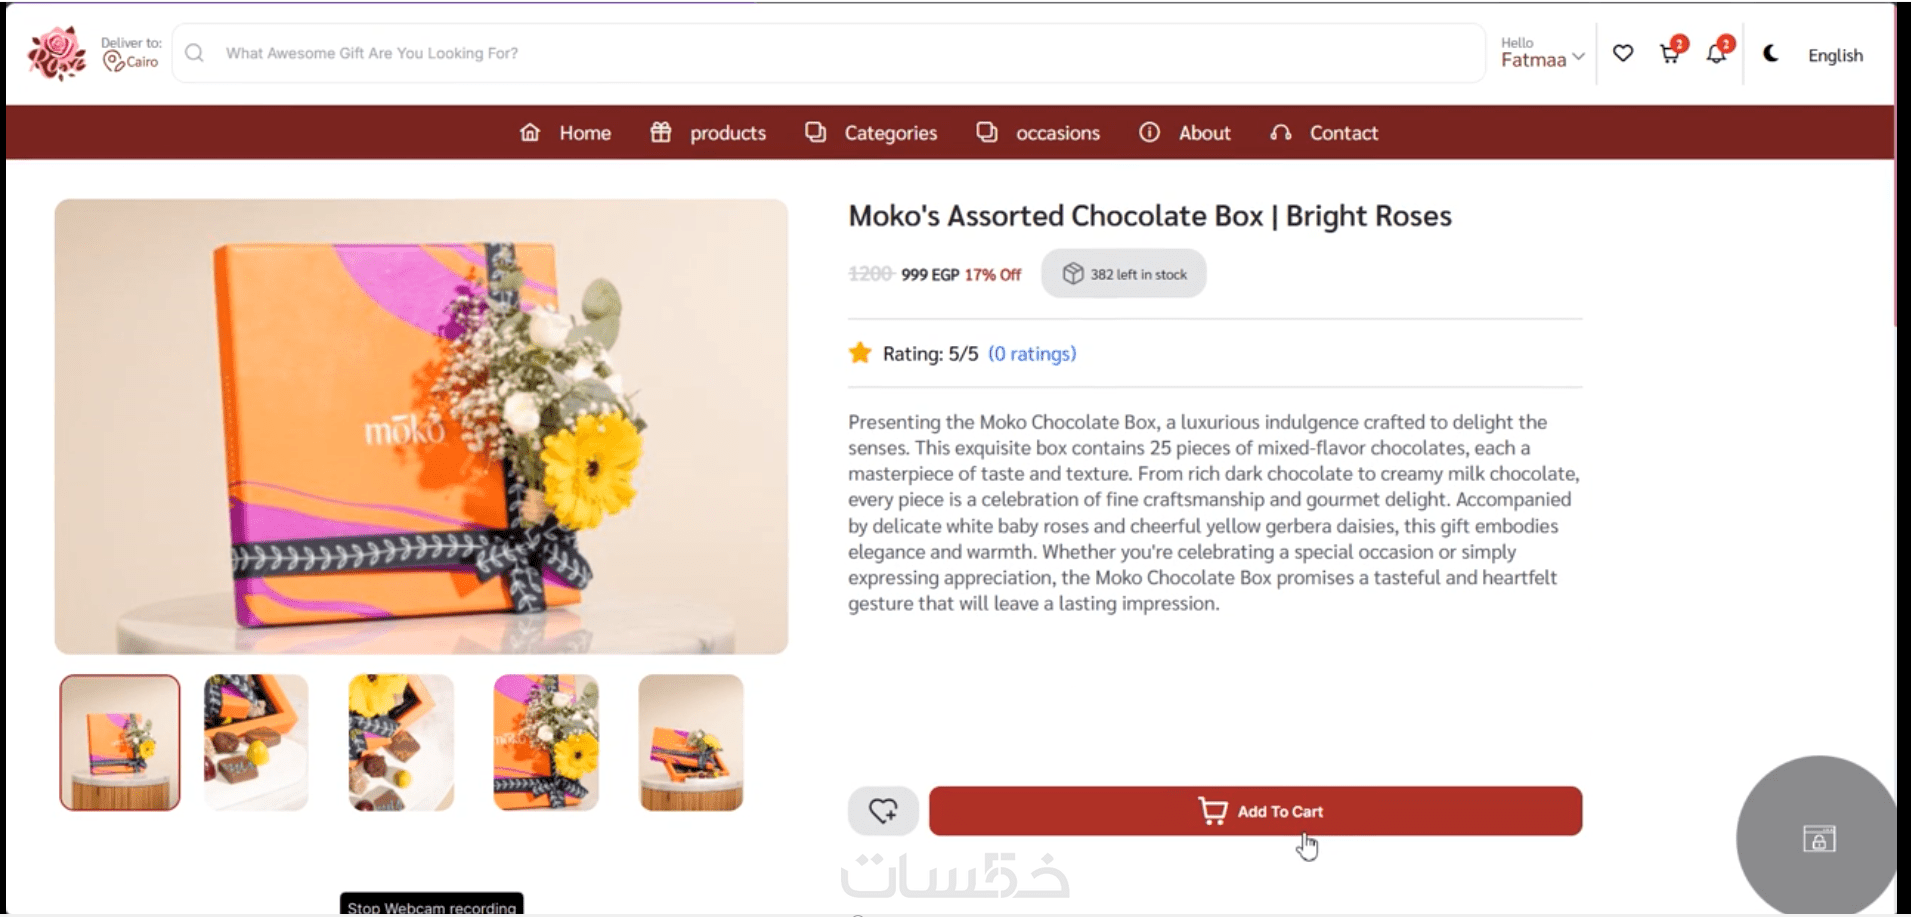
Task: Open the wishlist heart icon in the header
Action: 1623,54
